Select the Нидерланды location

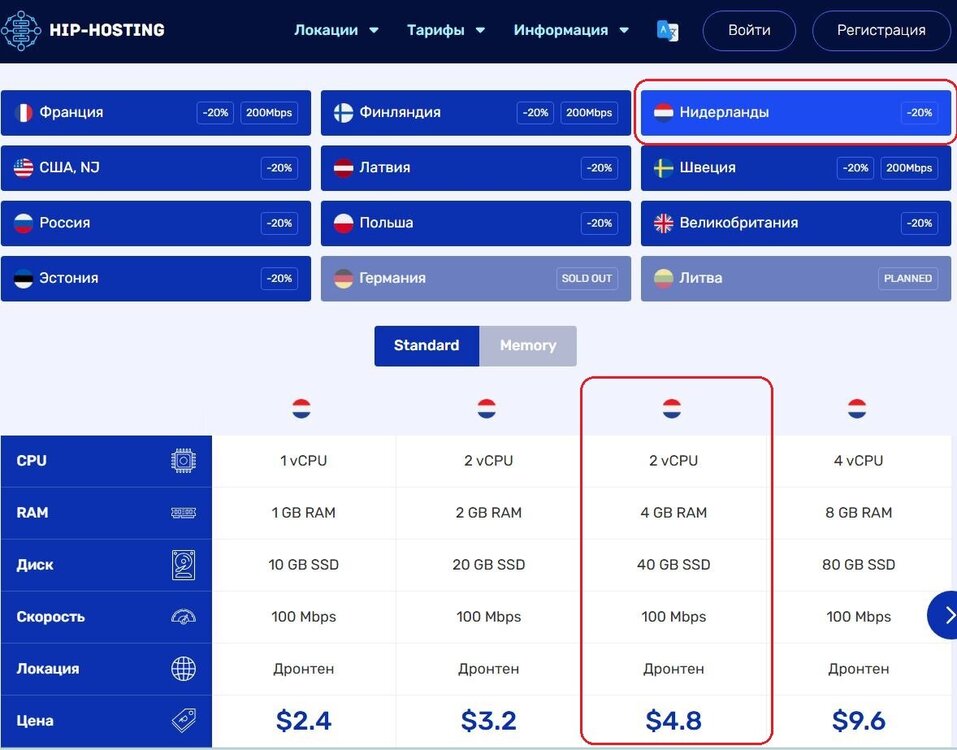pyautogui.click(x=796, y=113)
